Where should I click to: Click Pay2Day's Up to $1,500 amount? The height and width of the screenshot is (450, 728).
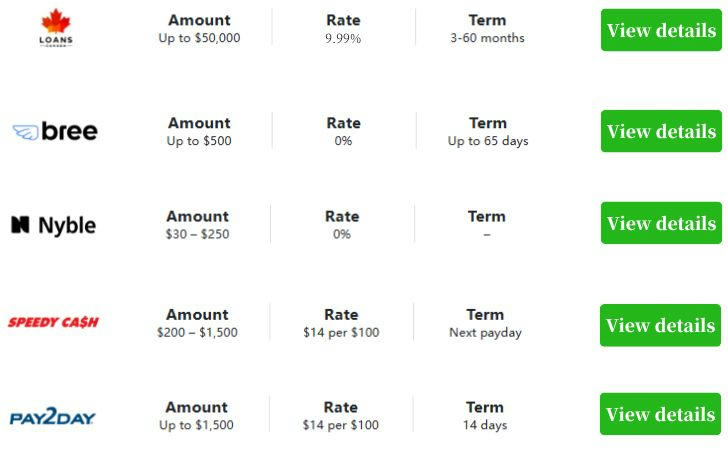click(x=196, y=425)
